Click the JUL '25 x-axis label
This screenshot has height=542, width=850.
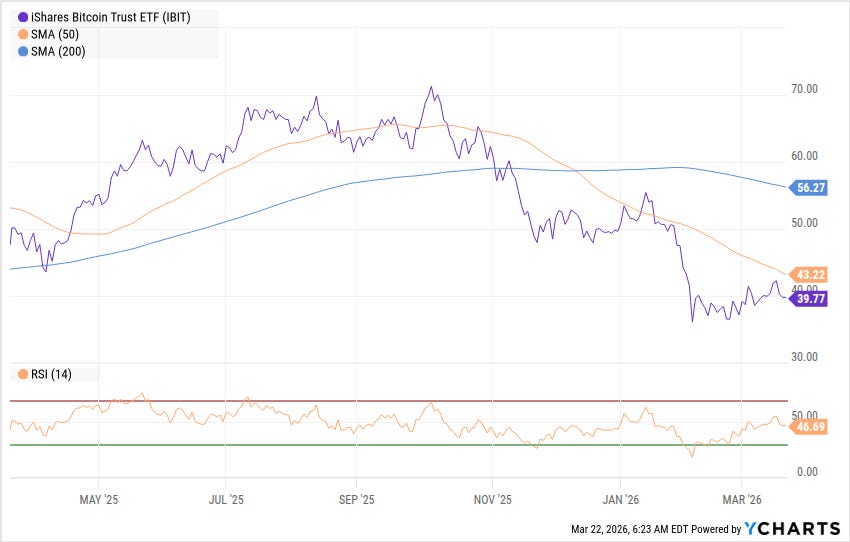point(226,500)
